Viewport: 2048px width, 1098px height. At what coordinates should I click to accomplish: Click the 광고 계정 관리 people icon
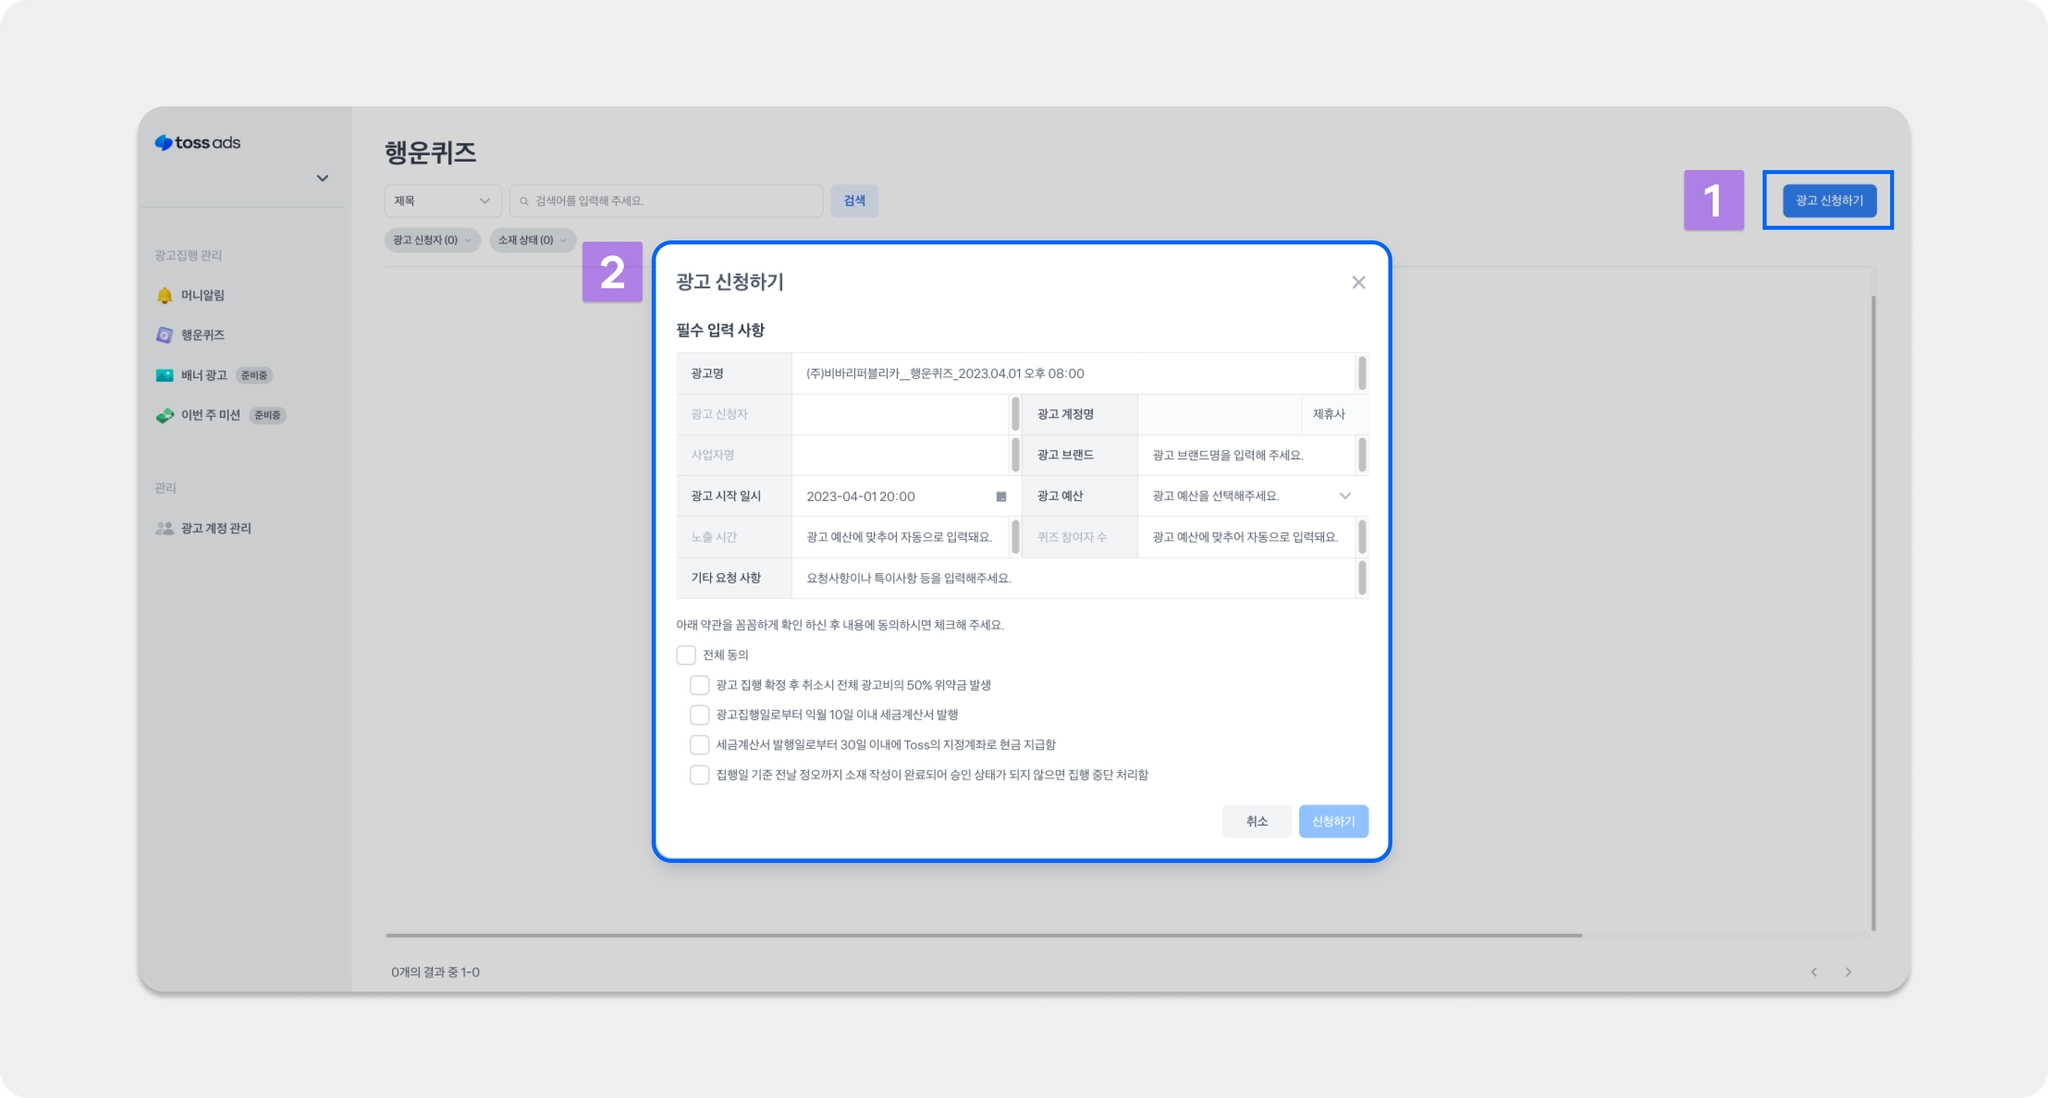click(x=165, y=528)
